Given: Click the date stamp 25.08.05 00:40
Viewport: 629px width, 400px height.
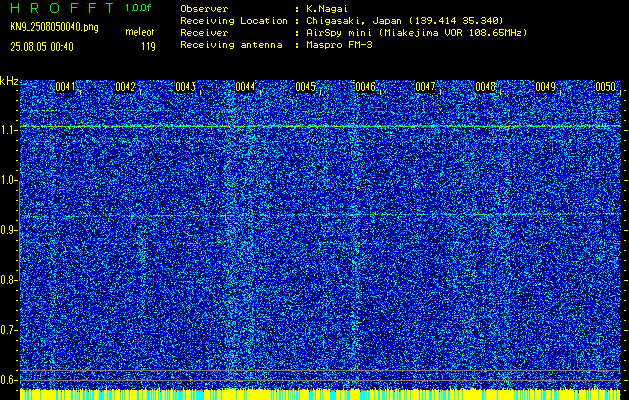Looking at the screenshot, I should (x=42, y=47).
